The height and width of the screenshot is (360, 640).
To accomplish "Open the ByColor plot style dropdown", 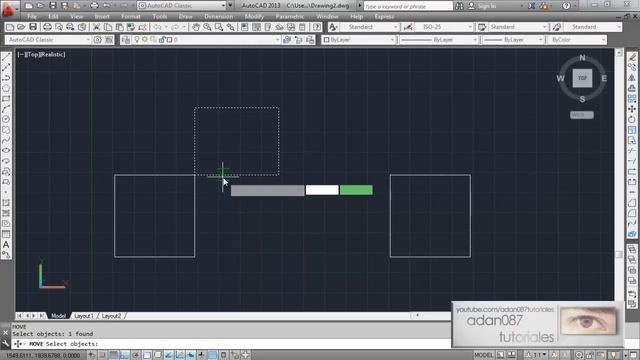I will (577, 40).
